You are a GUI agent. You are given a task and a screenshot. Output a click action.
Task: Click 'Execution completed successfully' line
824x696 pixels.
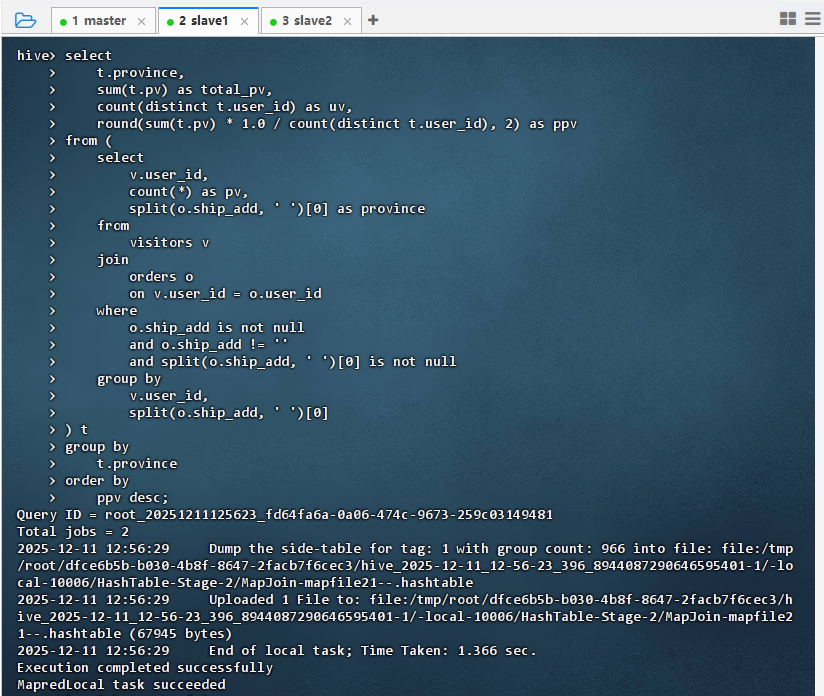point(145,668)
